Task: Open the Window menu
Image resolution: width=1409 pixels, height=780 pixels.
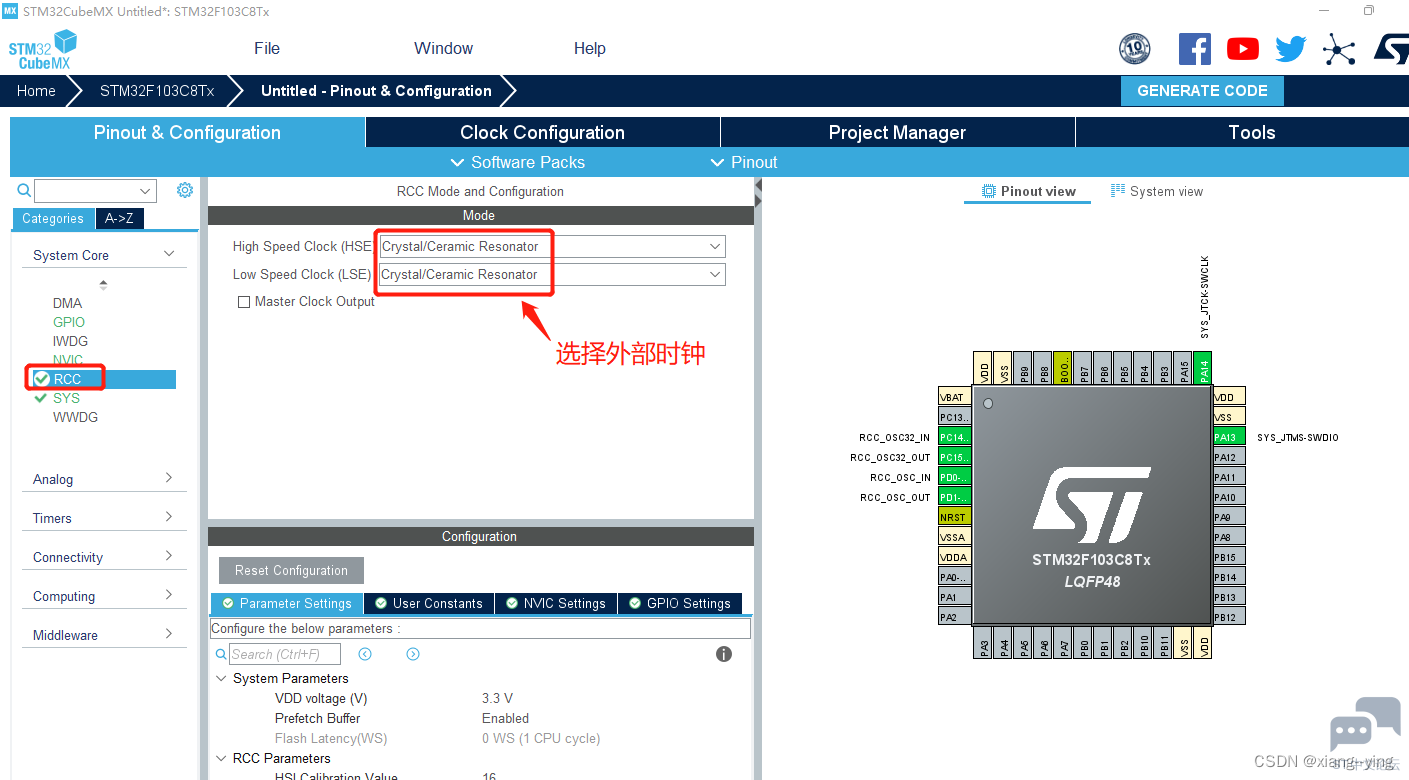Action: click(443, 48)
